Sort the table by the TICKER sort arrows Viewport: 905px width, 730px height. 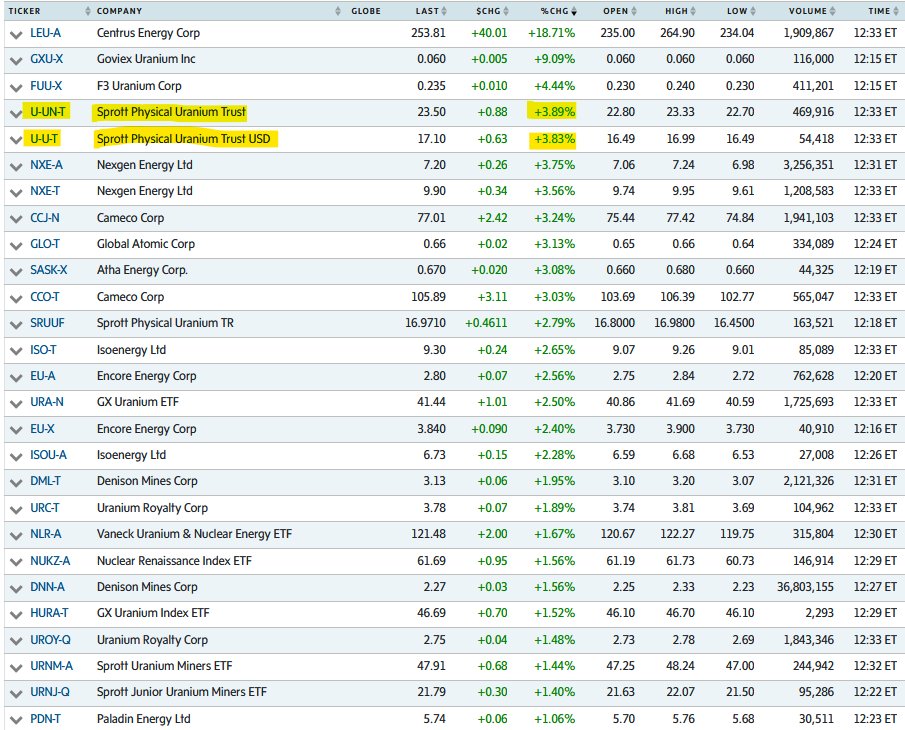tap(88, 11)
